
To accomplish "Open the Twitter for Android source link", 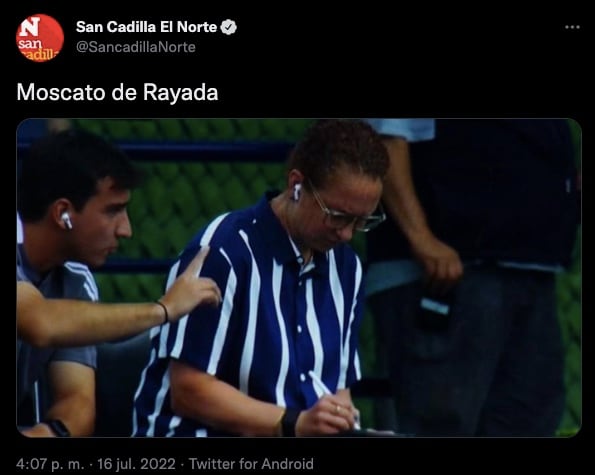I will point(251,464).
